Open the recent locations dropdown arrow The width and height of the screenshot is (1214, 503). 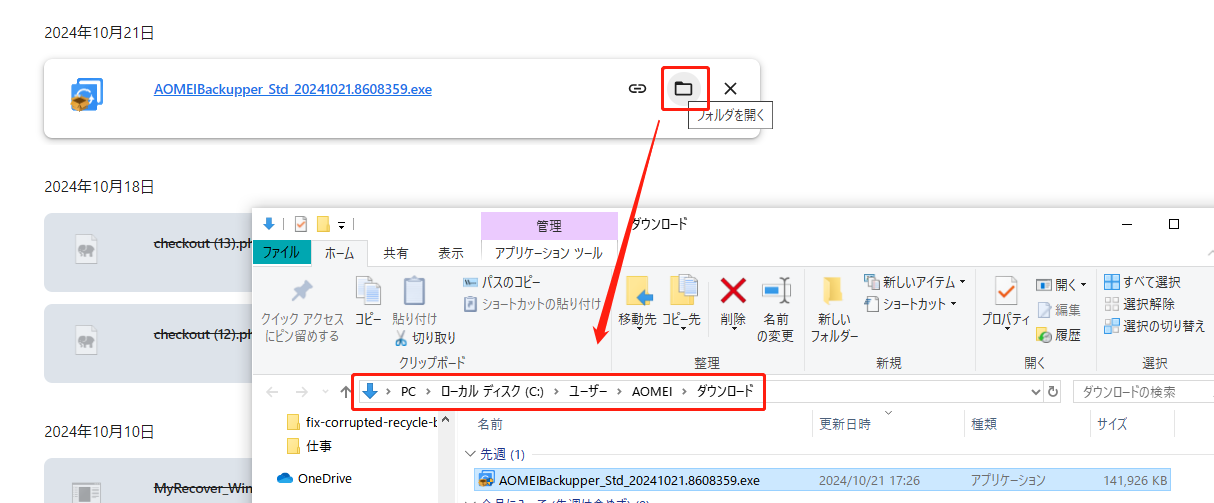pos(324,392)
